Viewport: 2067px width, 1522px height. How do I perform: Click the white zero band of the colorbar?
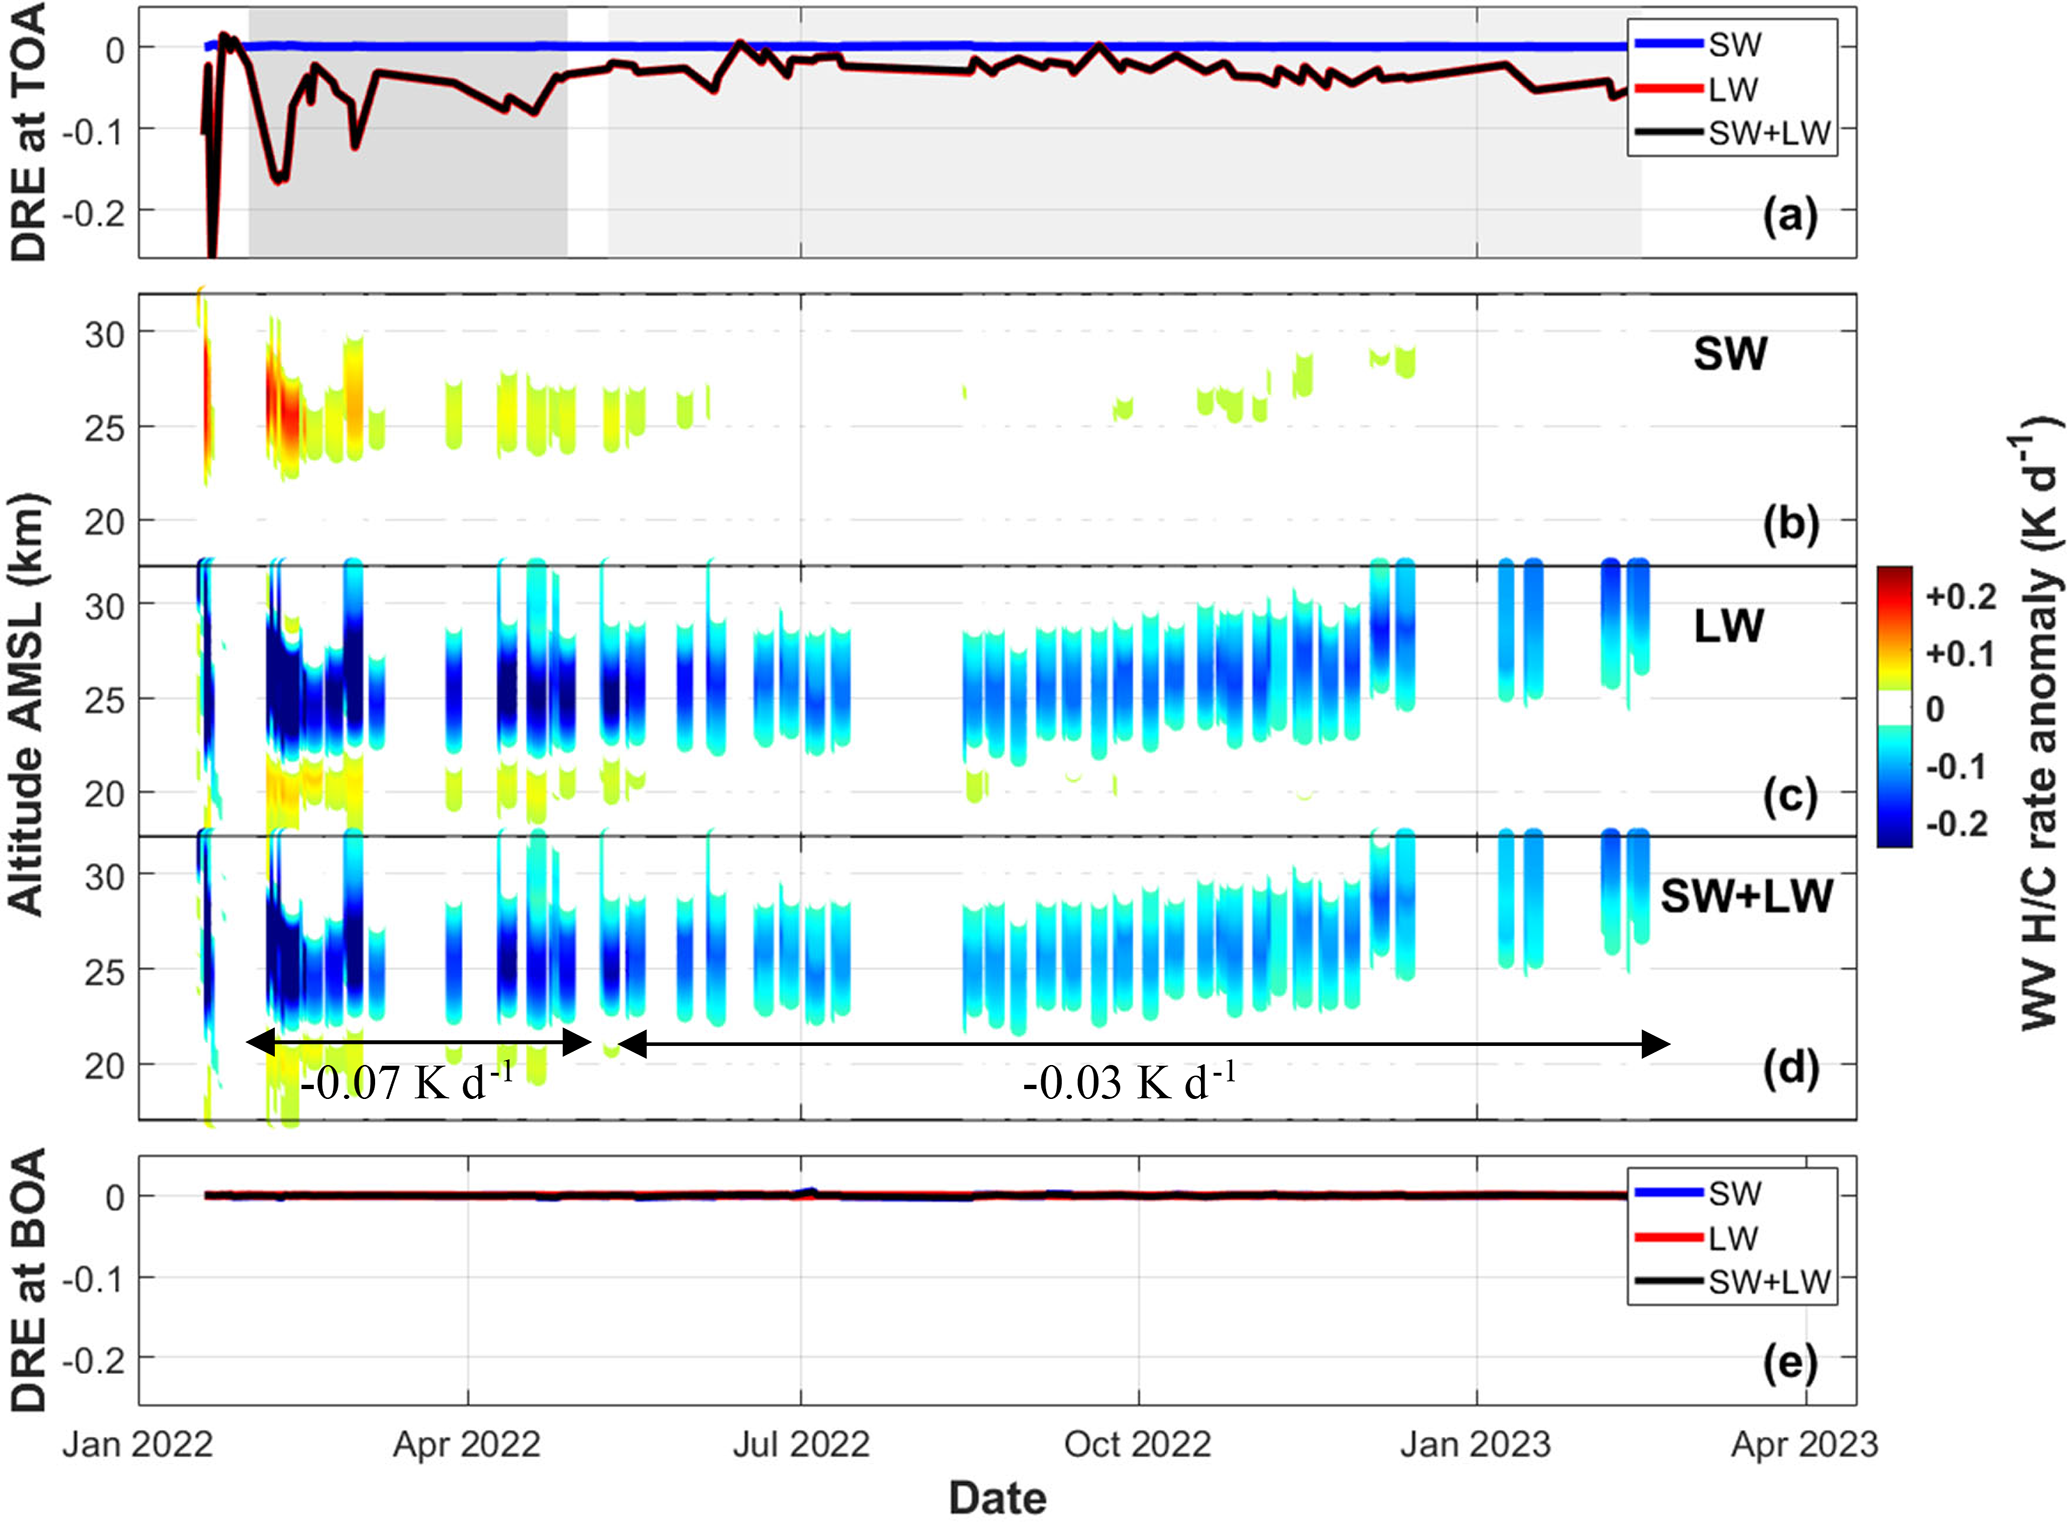click(x=1894, y=708)
